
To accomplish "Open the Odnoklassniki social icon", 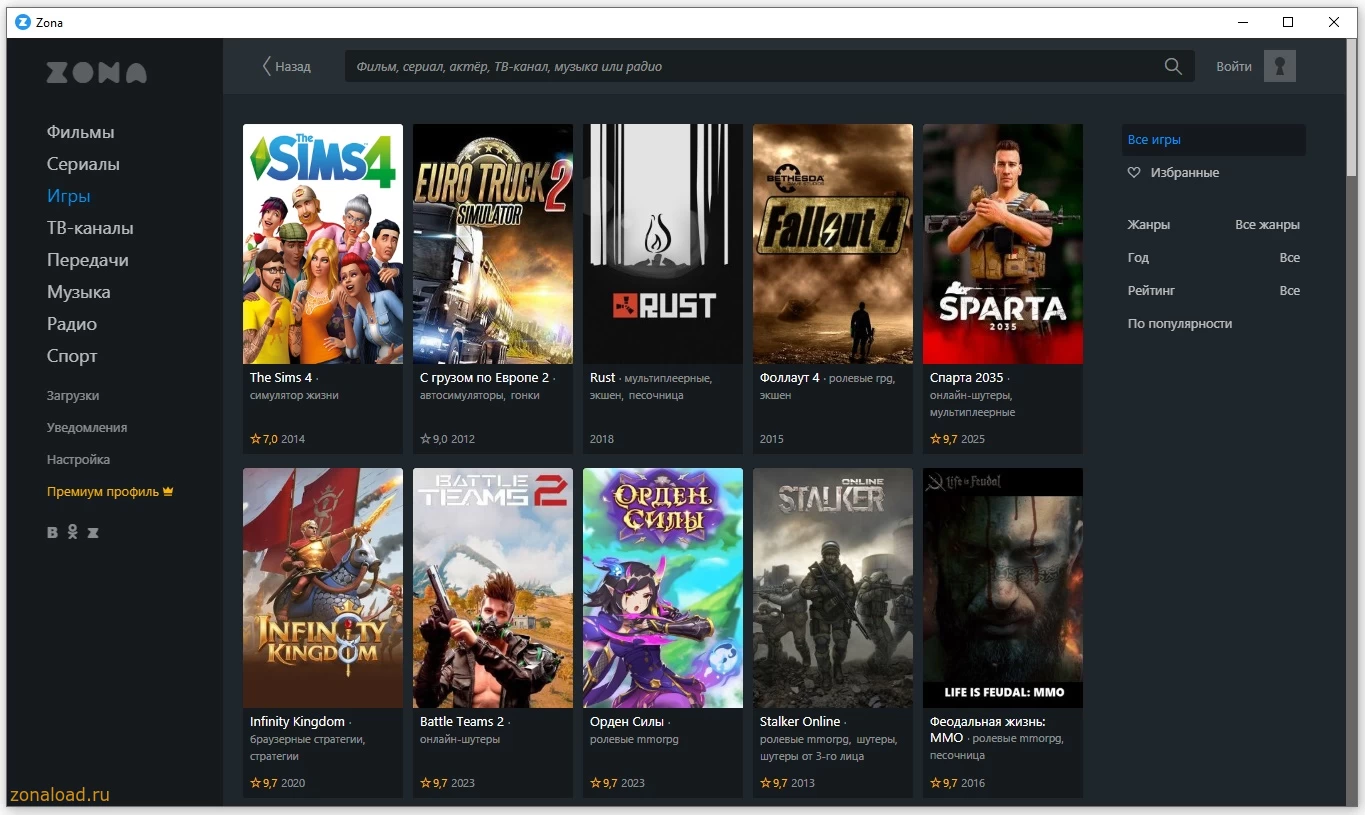I will [x=72, y=532].
